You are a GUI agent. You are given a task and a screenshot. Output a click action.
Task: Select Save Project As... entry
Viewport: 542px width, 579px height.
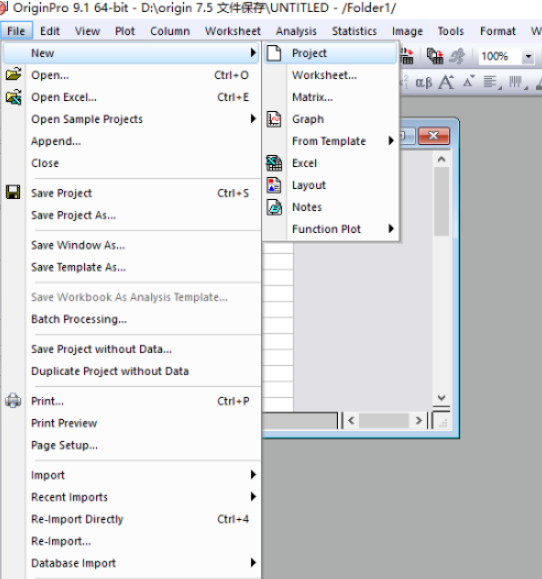132,215
